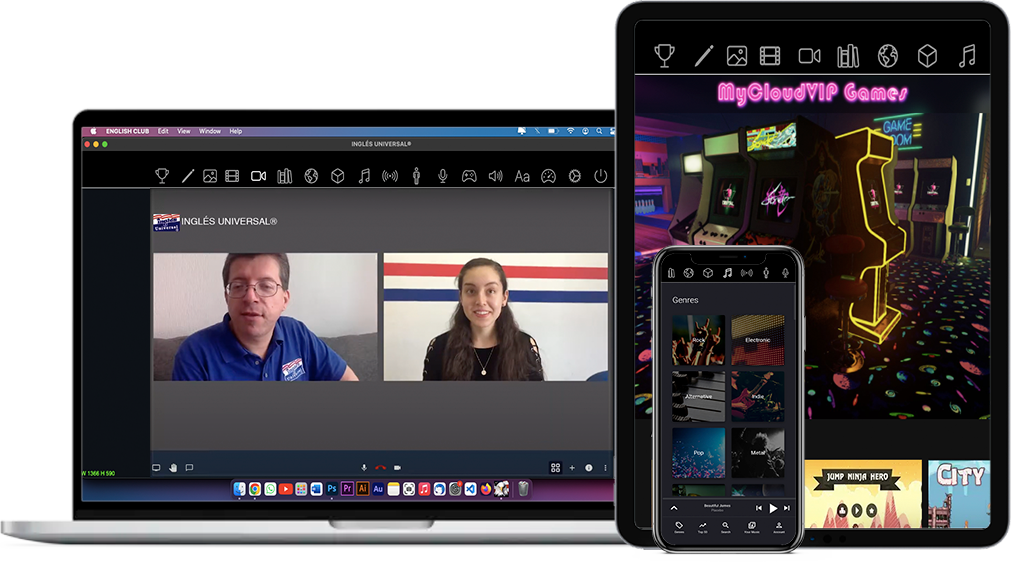
Task: Select the Aa text icon in the laptop toolbar
Action: 522,176
